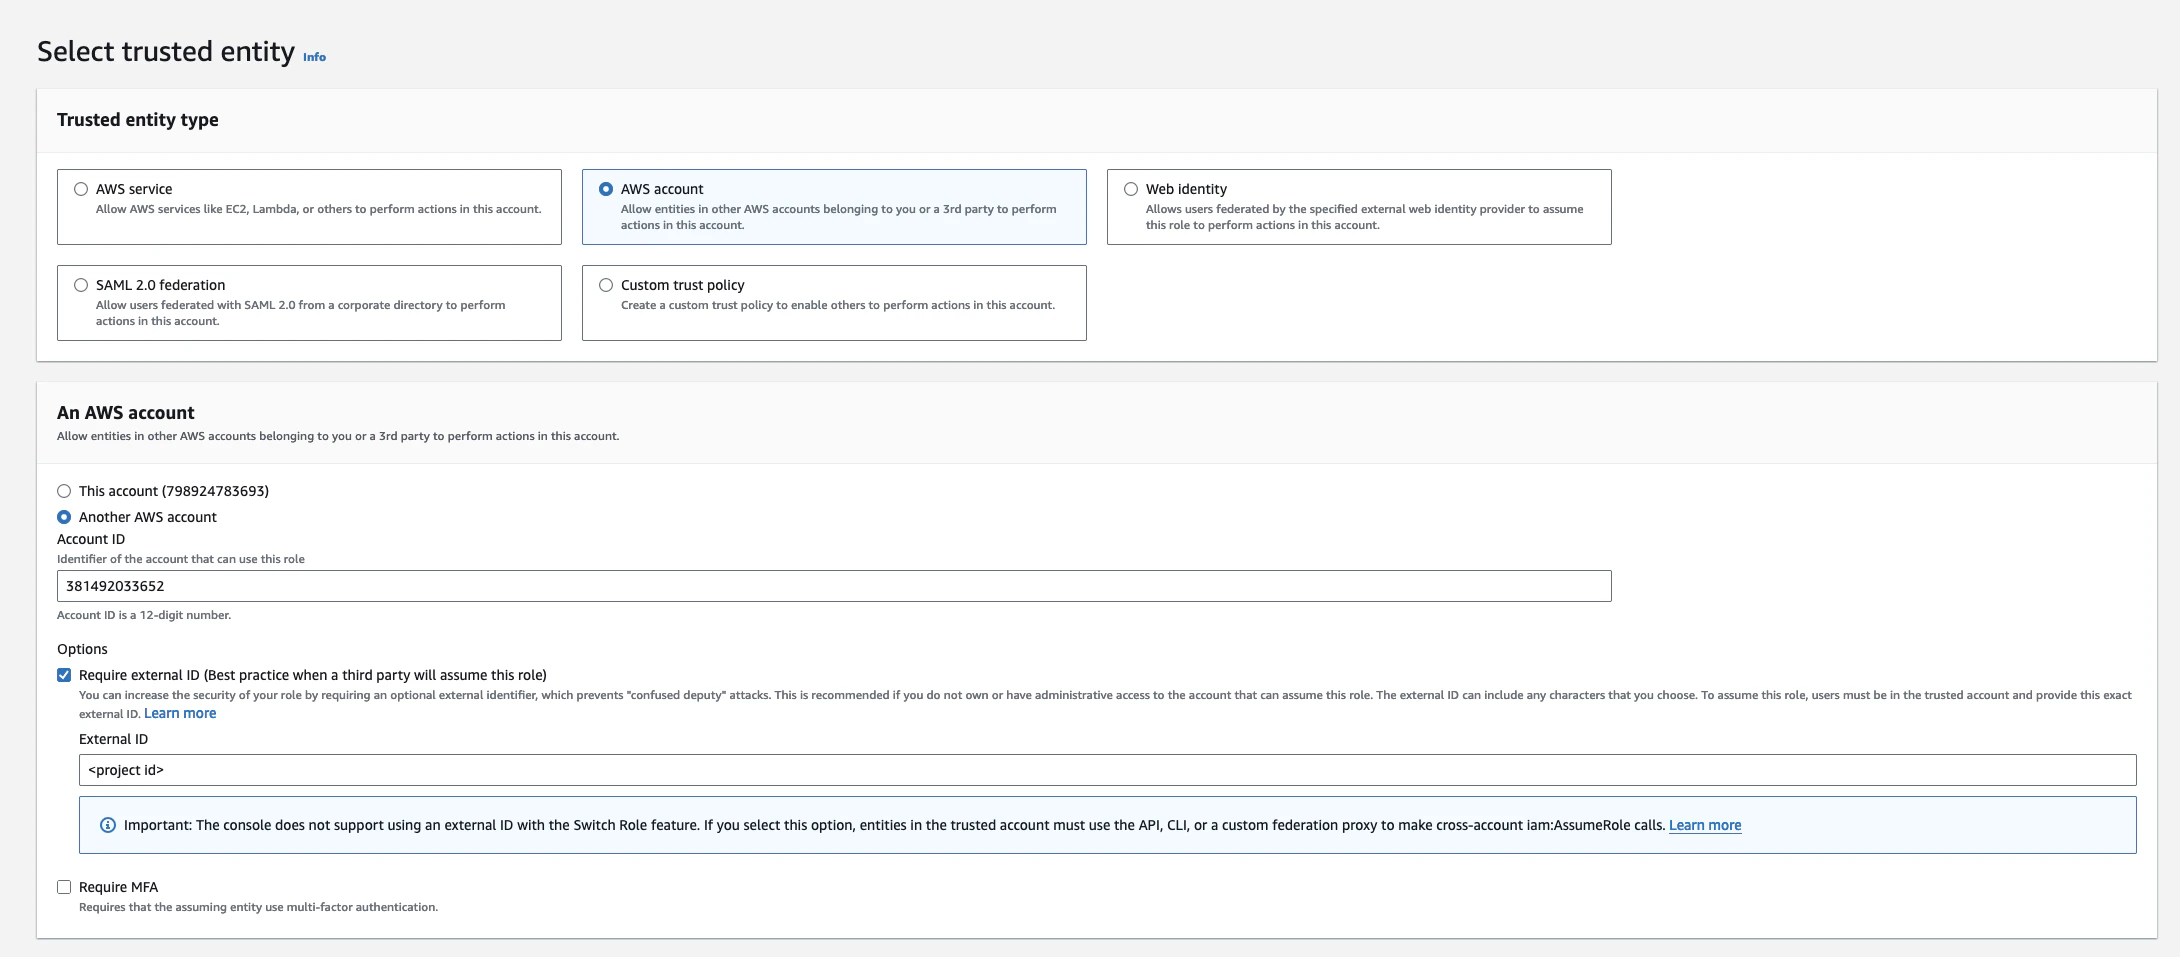This screenshot has height=957, width=2180.
Task: Click the info icon in the Important notice
Action: (108, 825)
